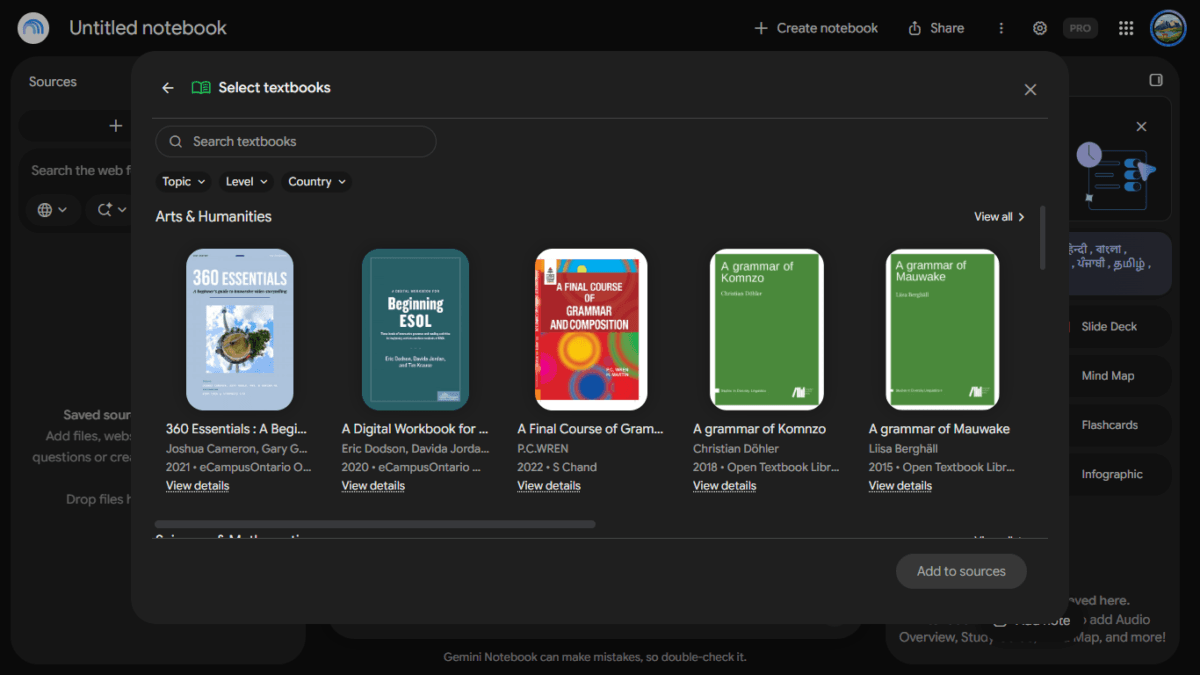The image size is (1200, 675).
Task: View details for A Digital Workbook
Action: pos(373,486)
